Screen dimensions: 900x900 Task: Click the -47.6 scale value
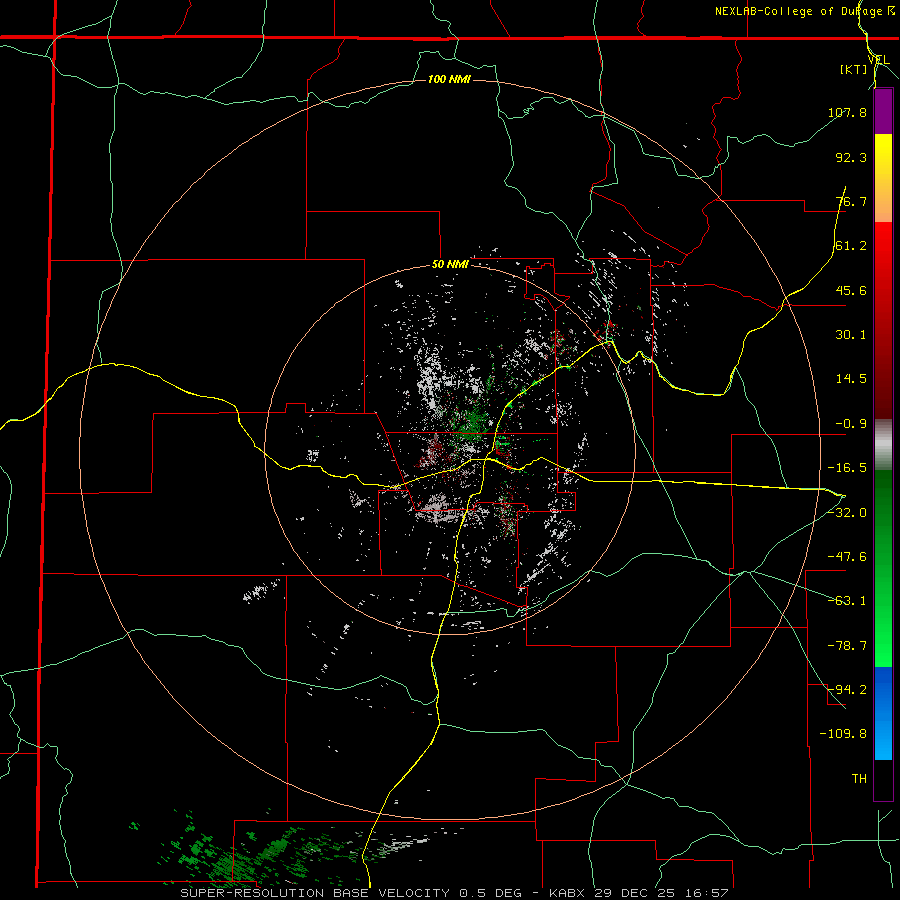847,557
